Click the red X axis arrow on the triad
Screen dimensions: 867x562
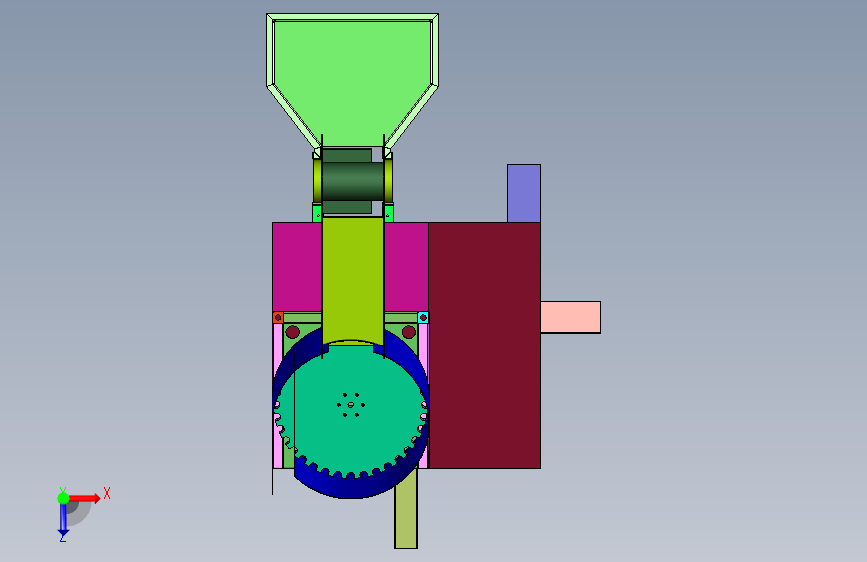tap(84, 498)
